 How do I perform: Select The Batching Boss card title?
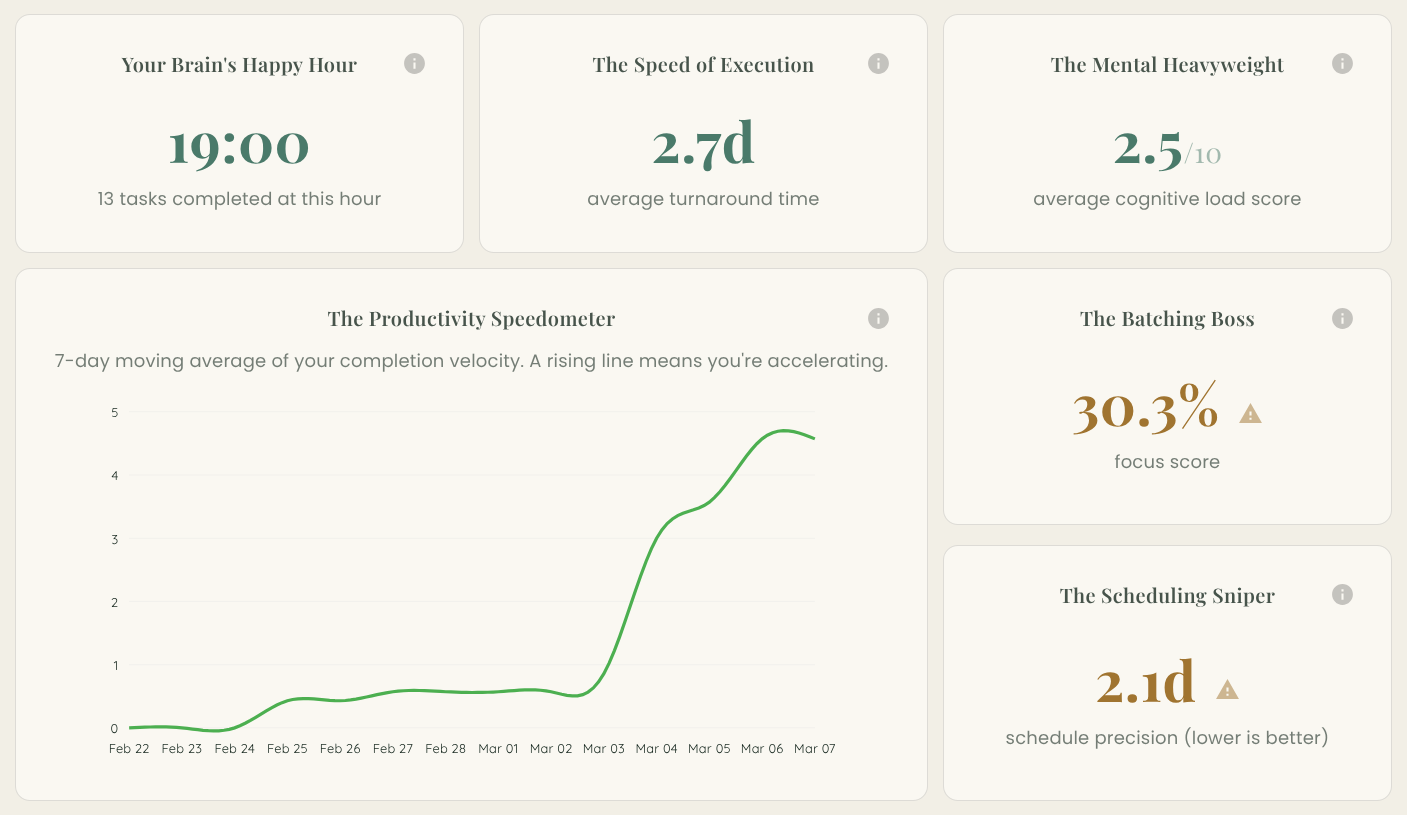pos(1167,319)
